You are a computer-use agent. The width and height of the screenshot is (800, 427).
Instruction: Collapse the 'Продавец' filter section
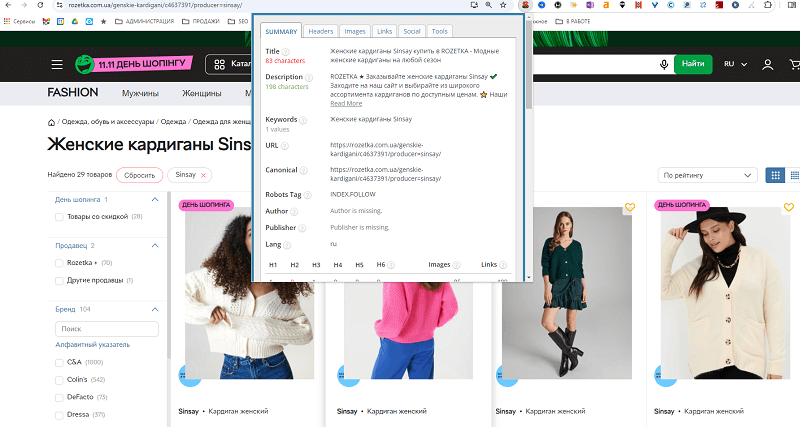(x=155, y=245)
